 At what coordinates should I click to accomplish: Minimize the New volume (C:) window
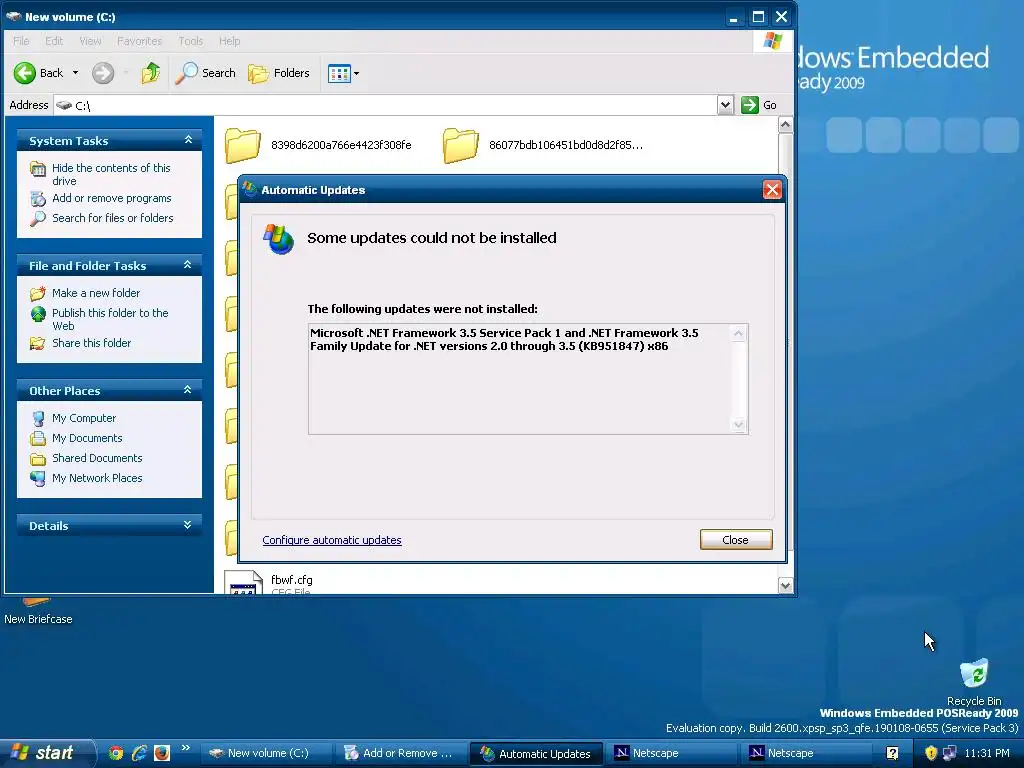point(733,18)
